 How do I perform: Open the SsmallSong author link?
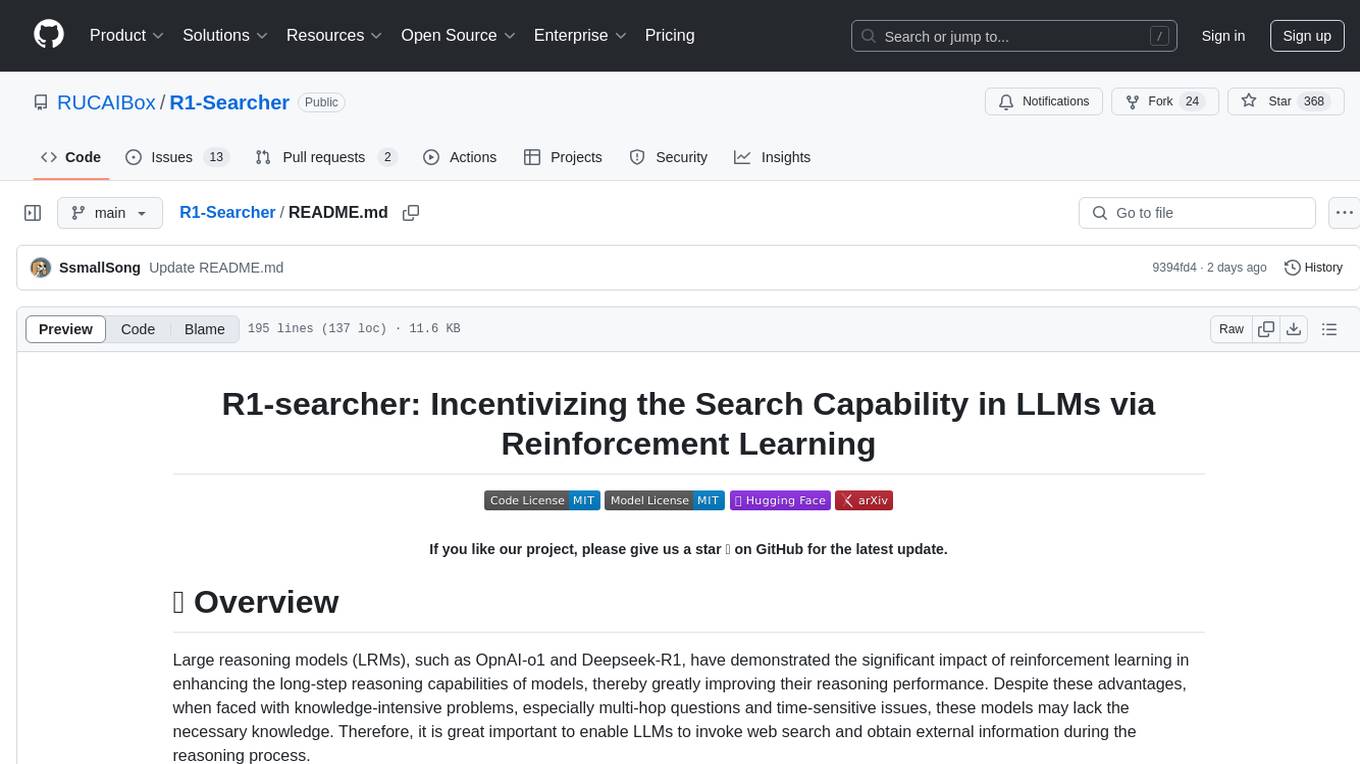pos(100,268)
